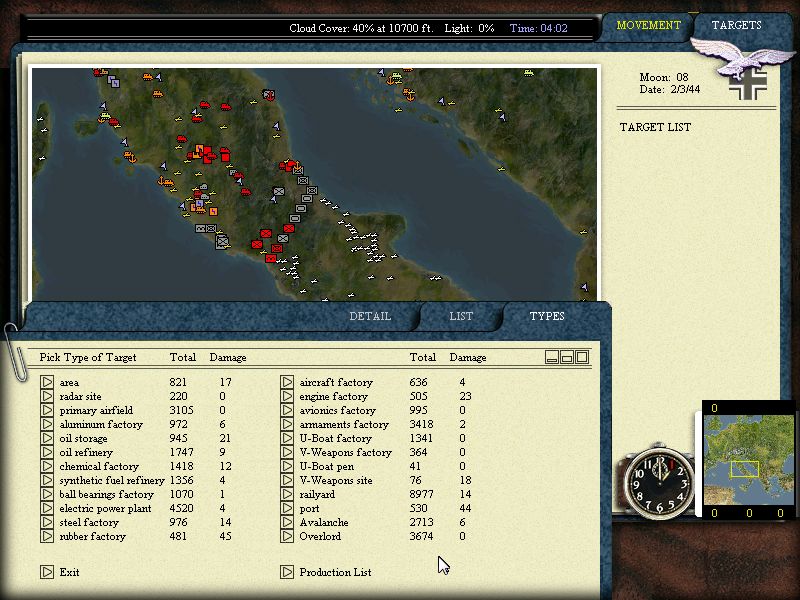Select aircraft factory arrow button
The width and height of the screenshot is (800, 600).
point(287,382)
